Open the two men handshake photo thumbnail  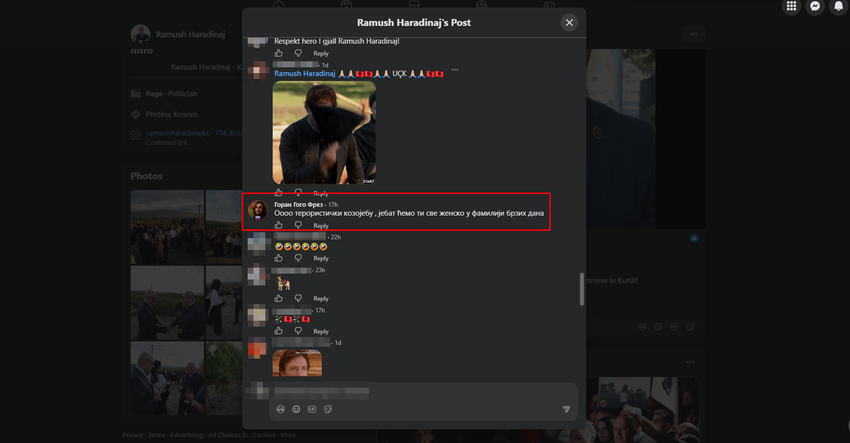coord(167,303)
